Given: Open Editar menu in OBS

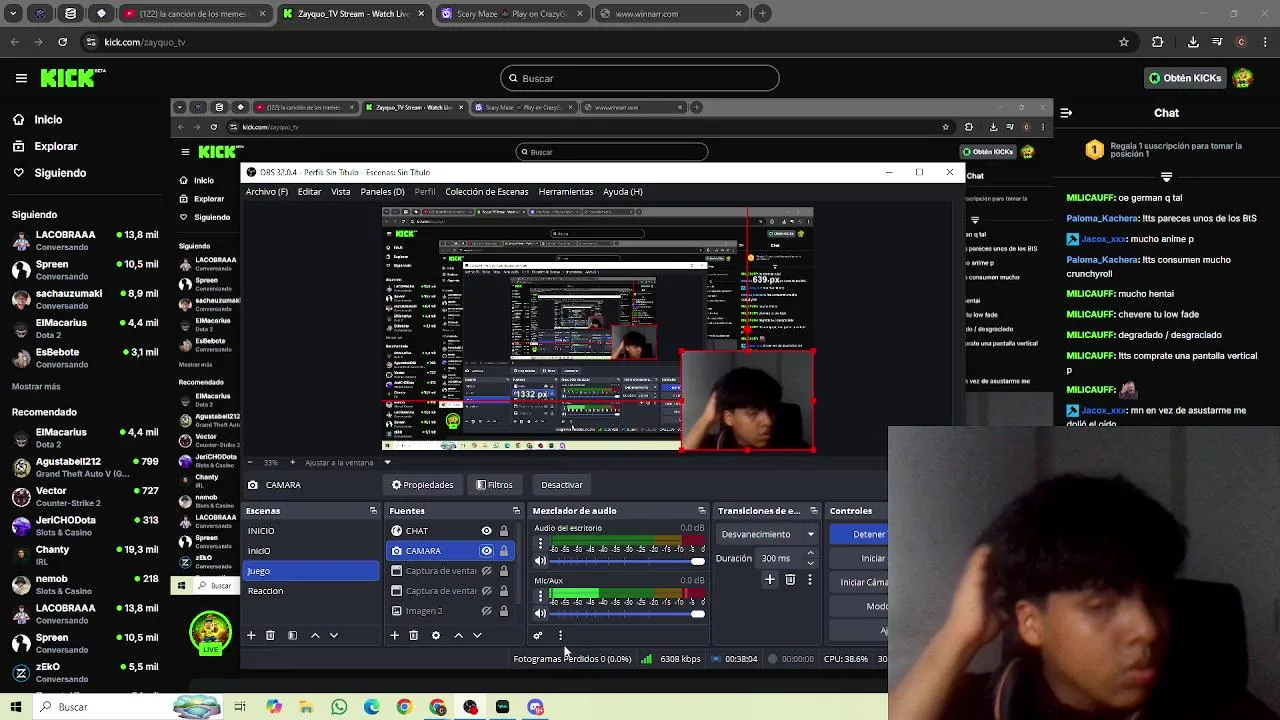Looking at the screenshot, I should tap(309, 192).
